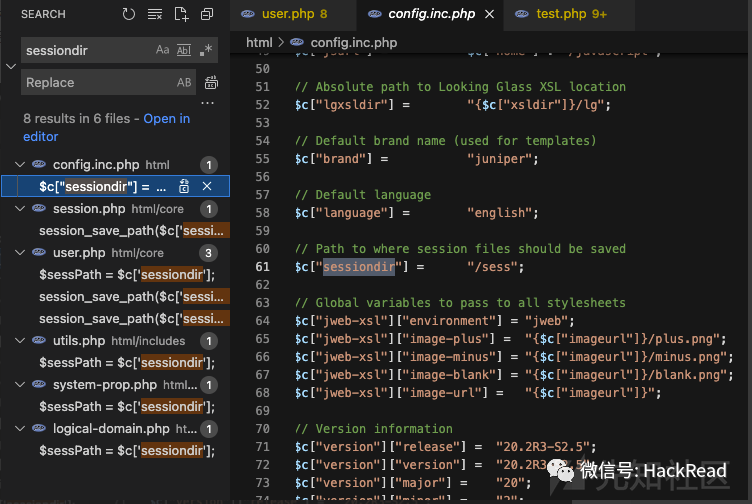Collapse session.php results group
Screen dimensions: 752x504
pos(20,209)
